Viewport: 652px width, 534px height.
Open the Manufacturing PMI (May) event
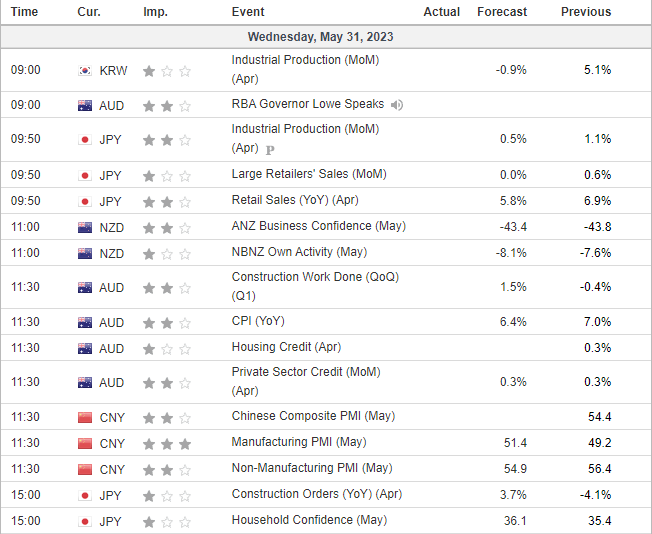point(299,442)
